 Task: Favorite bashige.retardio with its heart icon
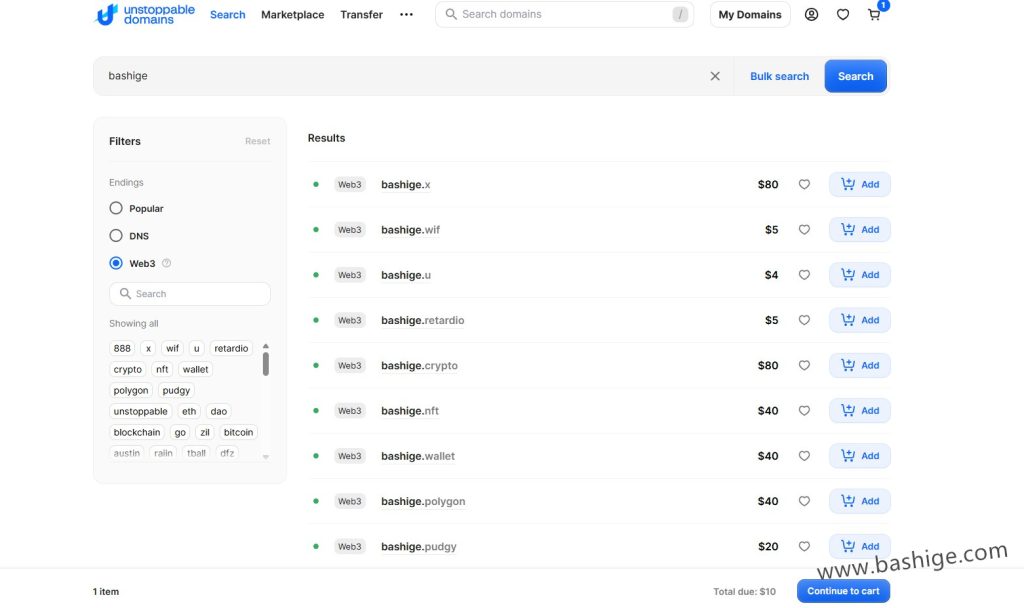(x=804, y=320)
